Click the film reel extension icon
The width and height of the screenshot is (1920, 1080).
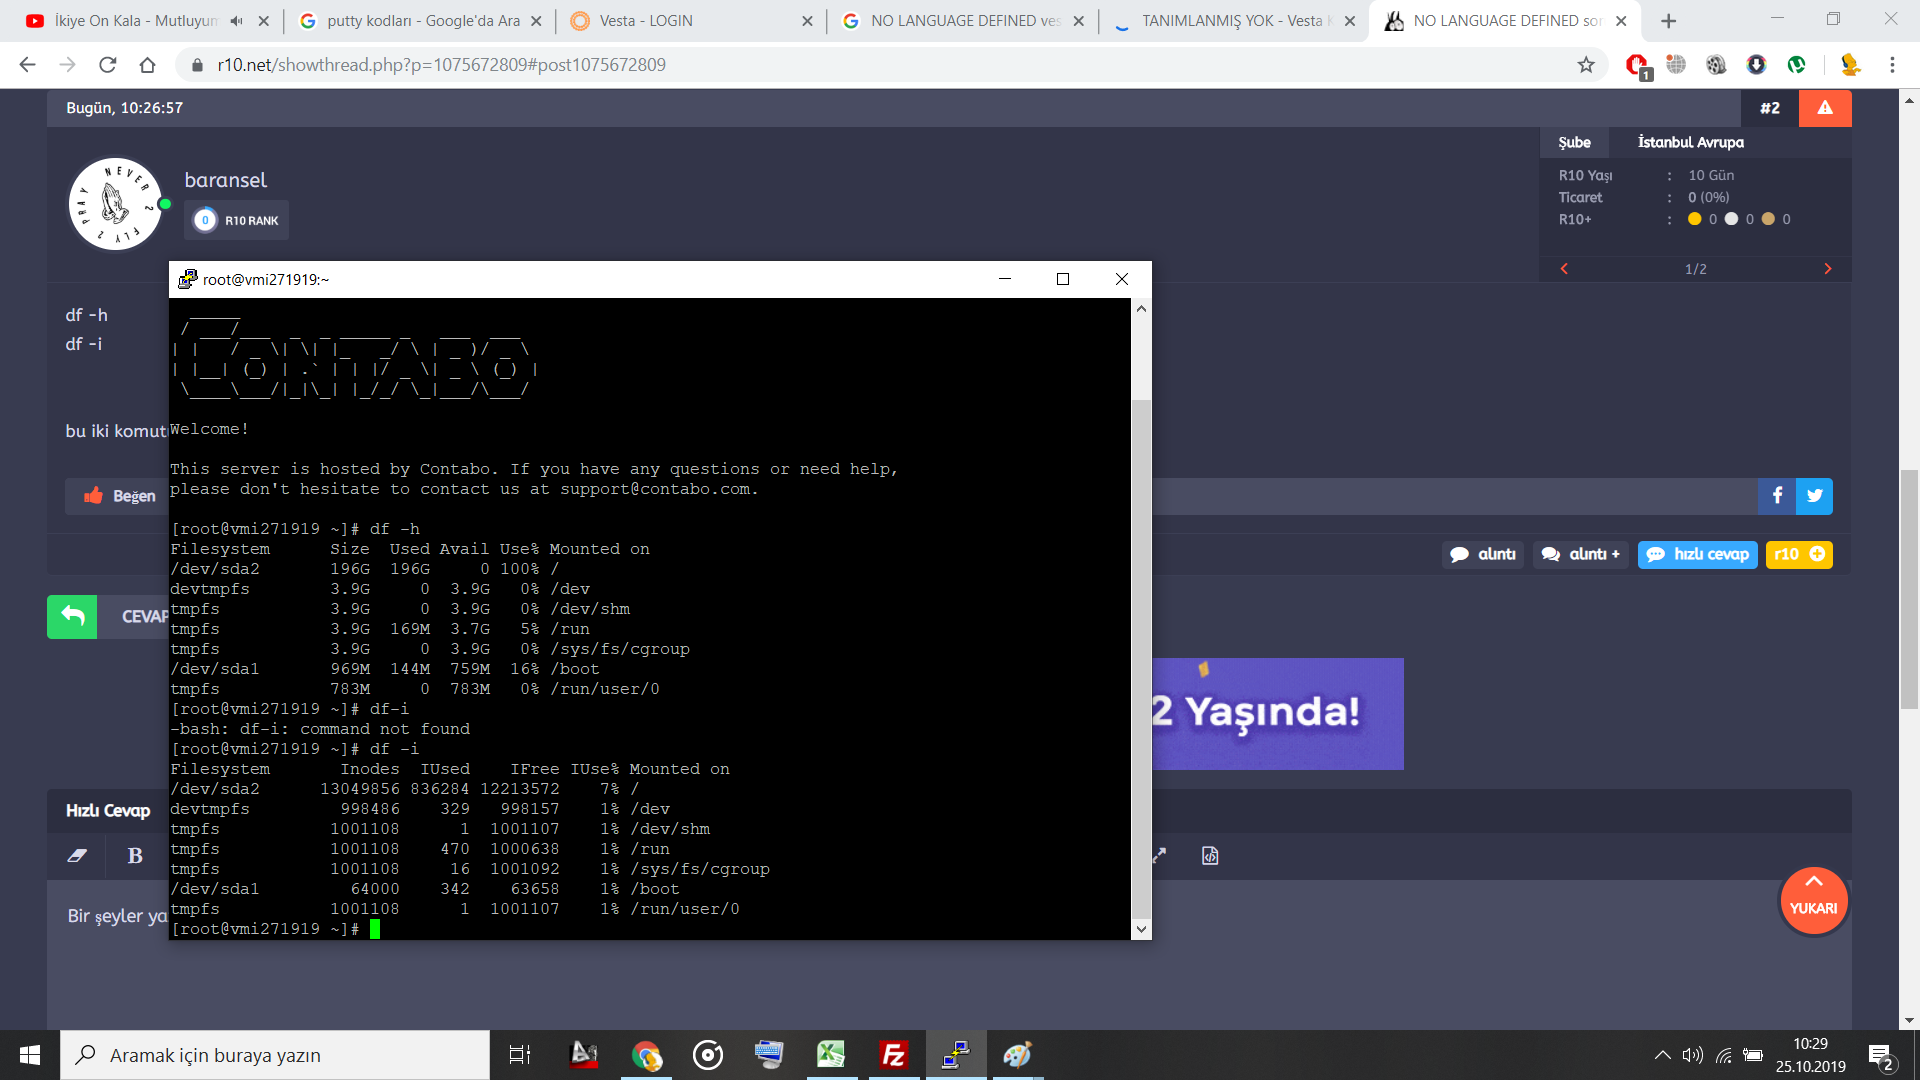click(1717, 65)
